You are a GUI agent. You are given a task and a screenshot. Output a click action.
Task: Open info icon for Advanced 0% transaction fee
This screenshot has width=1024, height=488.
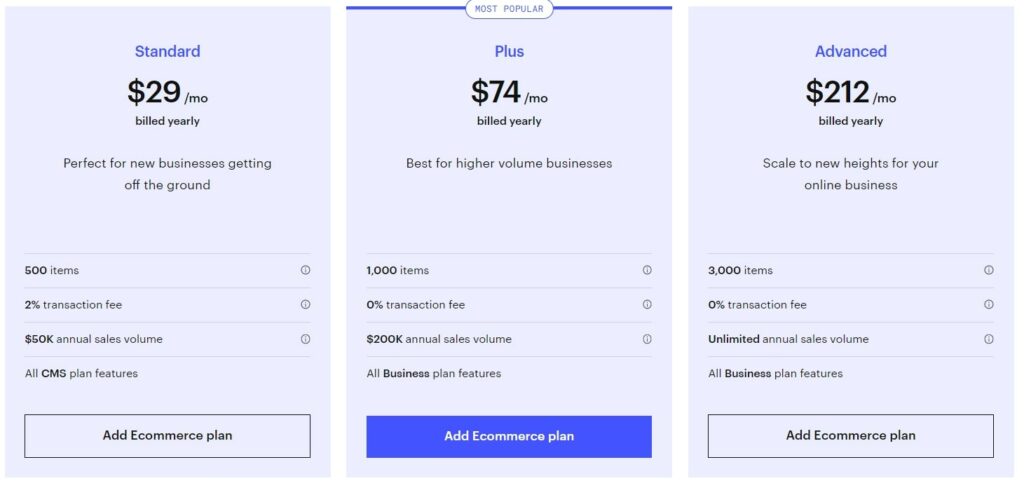click(x=989, y=304)
